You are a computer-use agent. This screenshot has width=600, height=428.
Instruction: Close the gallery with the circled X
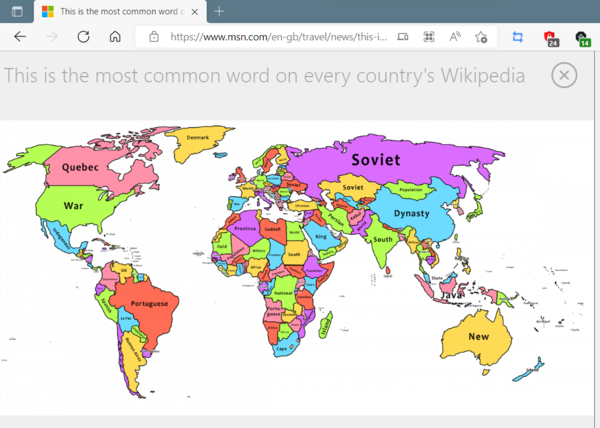(x=564, y=75)
